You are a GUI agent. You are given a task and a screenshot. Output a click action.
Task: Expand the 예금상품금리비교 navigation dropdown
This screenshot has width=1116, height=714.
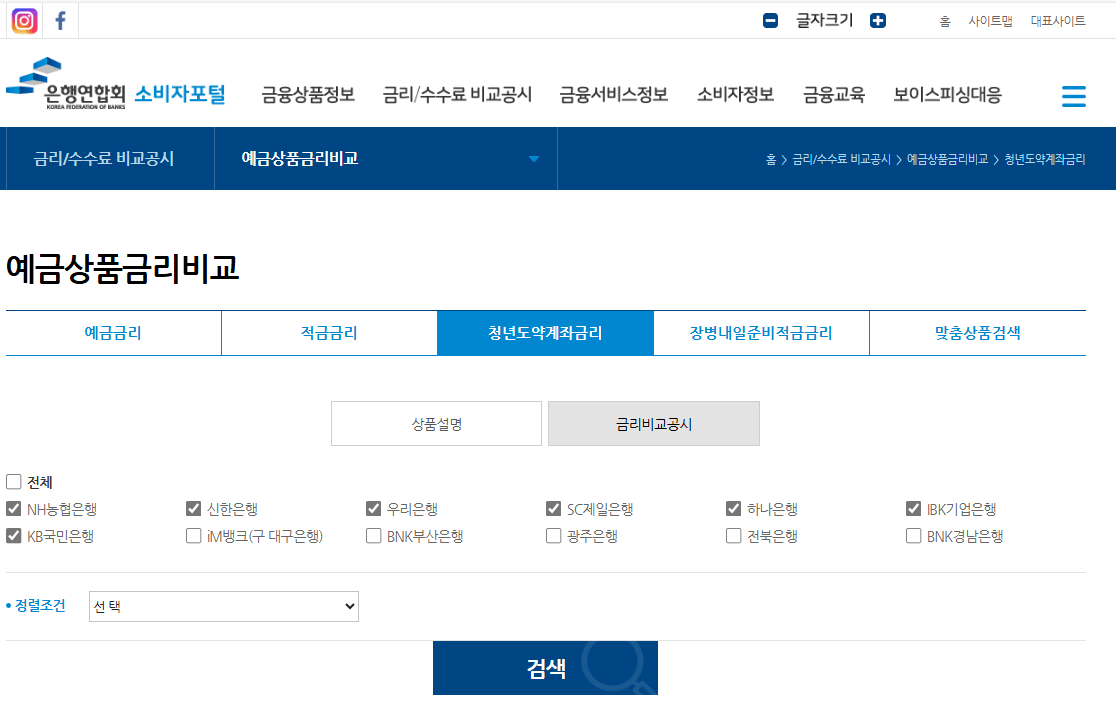pyautogui.click(x=535, y=158)
